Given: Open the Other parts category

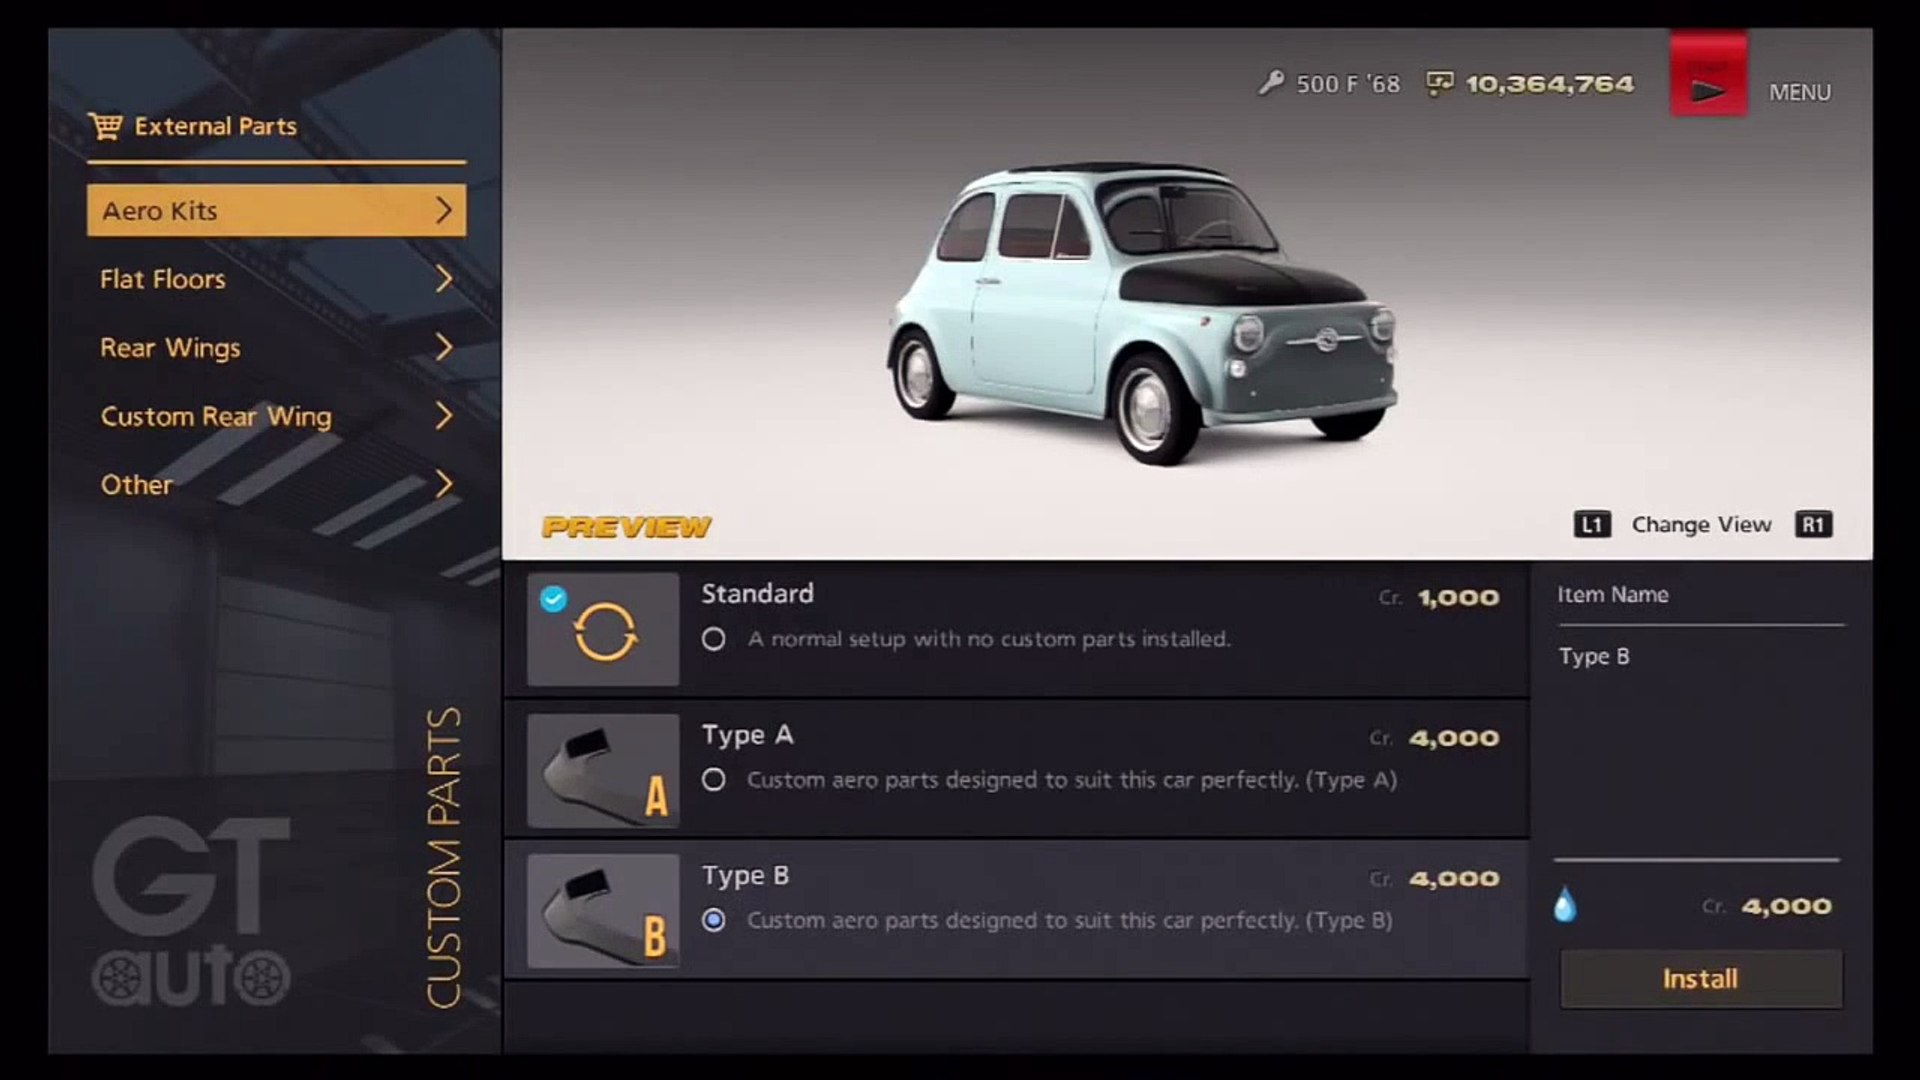Looking at the screenshot, I should click(x=276, y=484).
